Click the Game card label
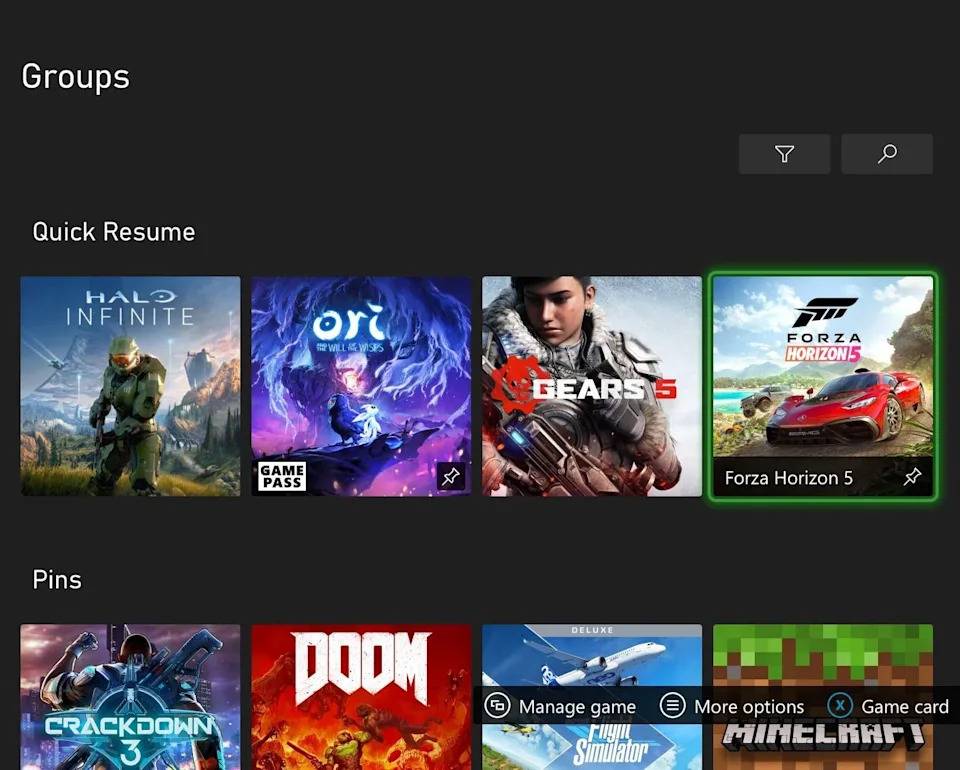The width and height of the screenshot is (960, 770). (x=904, y=707)
